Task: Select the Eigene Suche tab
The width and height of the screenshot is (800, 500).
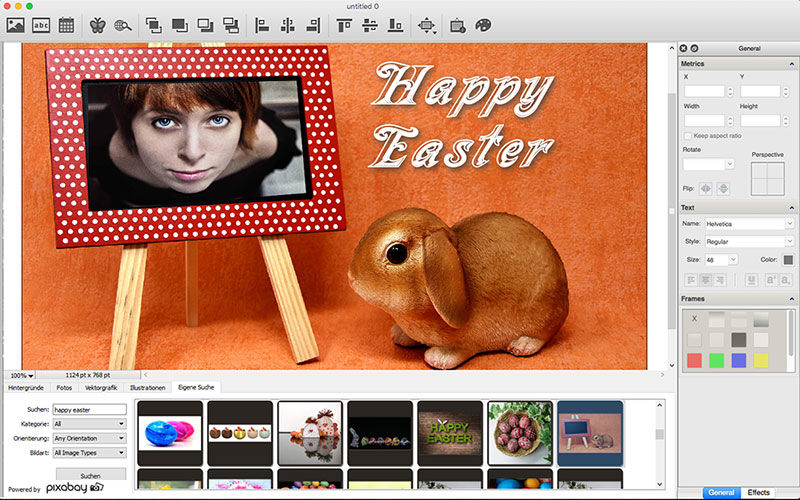Action: (x=196, y=388)
